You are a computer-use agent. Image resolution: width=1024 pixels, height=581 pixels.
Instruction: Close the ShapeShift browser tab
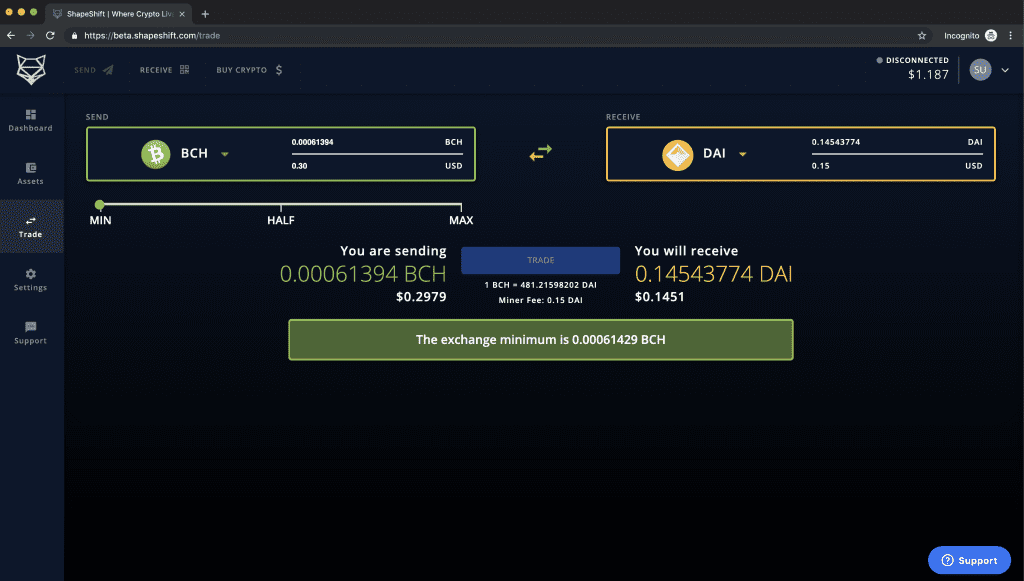point(182,14)
